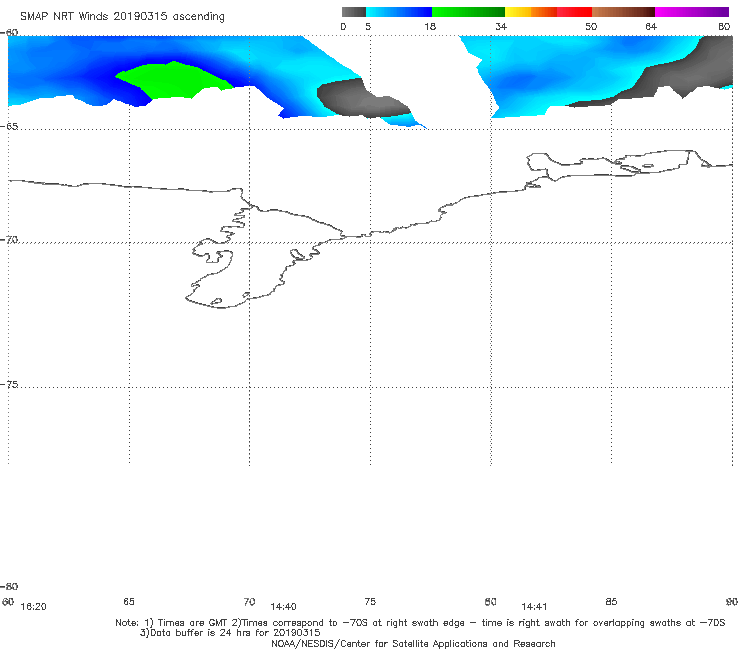Choose the green segment of the color bar
740x650 pixels.
468,12
